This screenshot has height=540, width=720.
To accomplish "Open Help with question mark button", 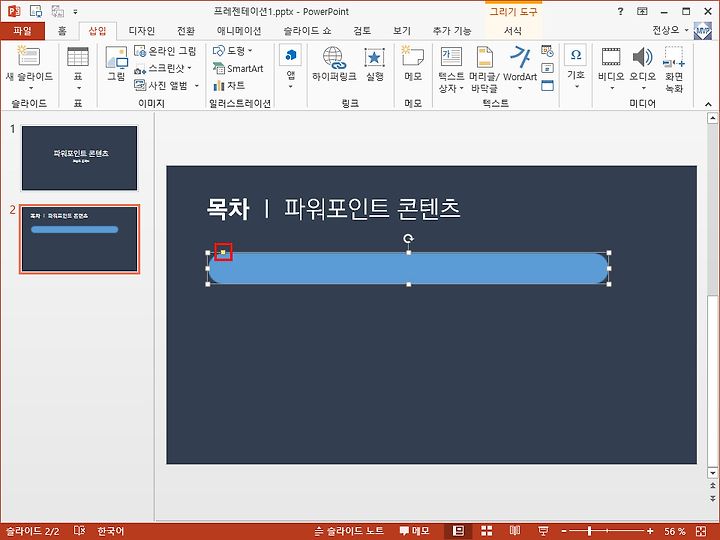I will 620,12.
